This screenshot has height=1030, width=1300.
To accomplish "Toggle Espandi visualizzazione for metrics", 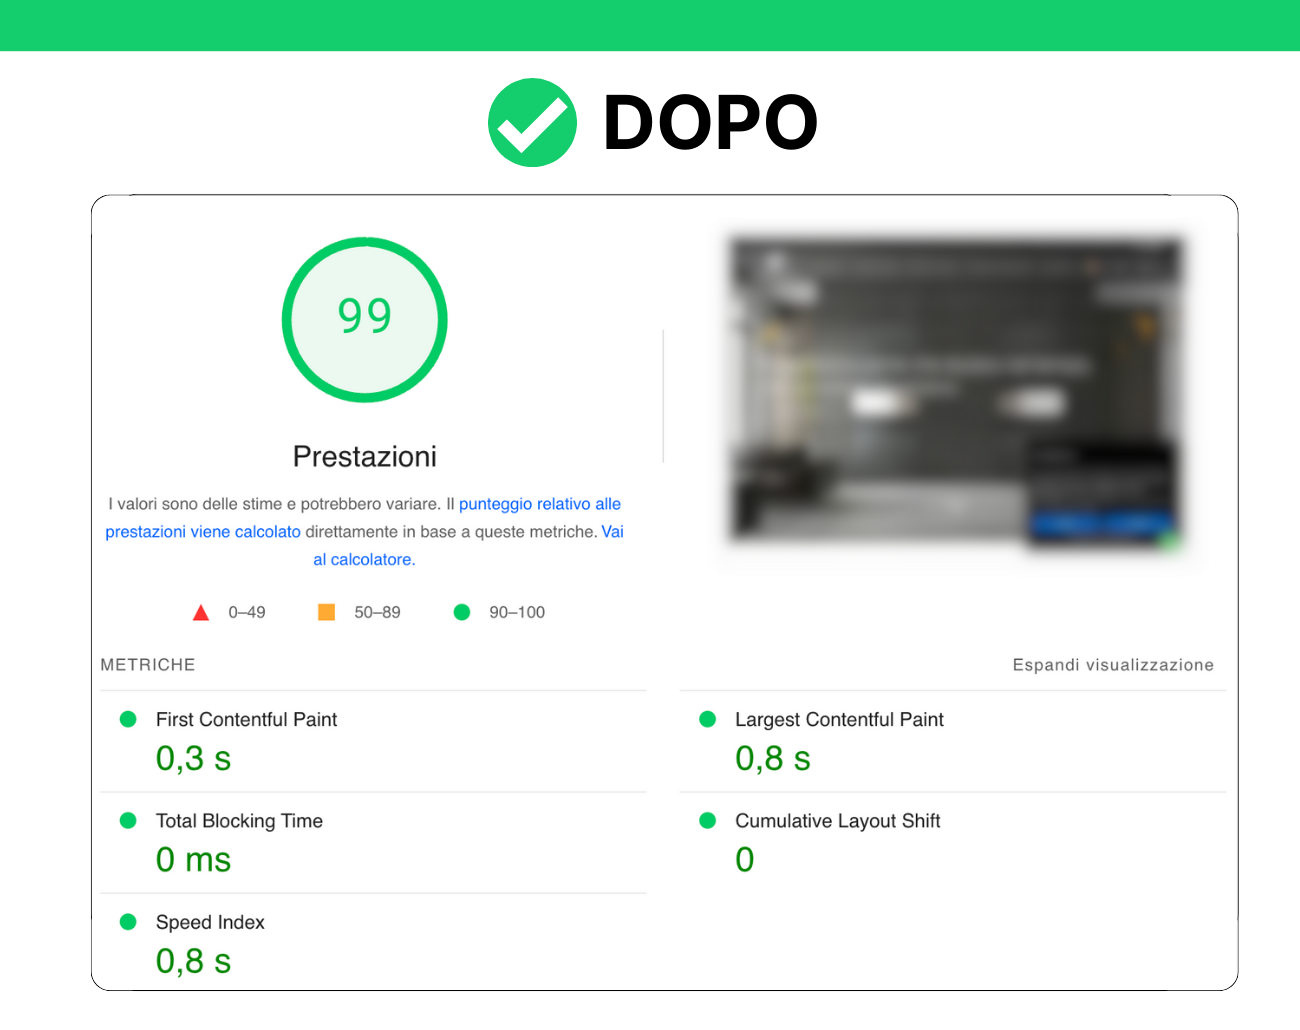I will (1112, 665).
